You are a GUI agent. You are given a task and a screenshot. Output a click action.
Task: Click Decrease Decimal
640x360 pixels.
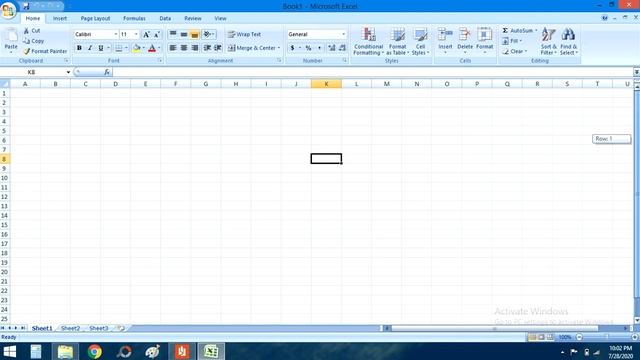[342, 48]
